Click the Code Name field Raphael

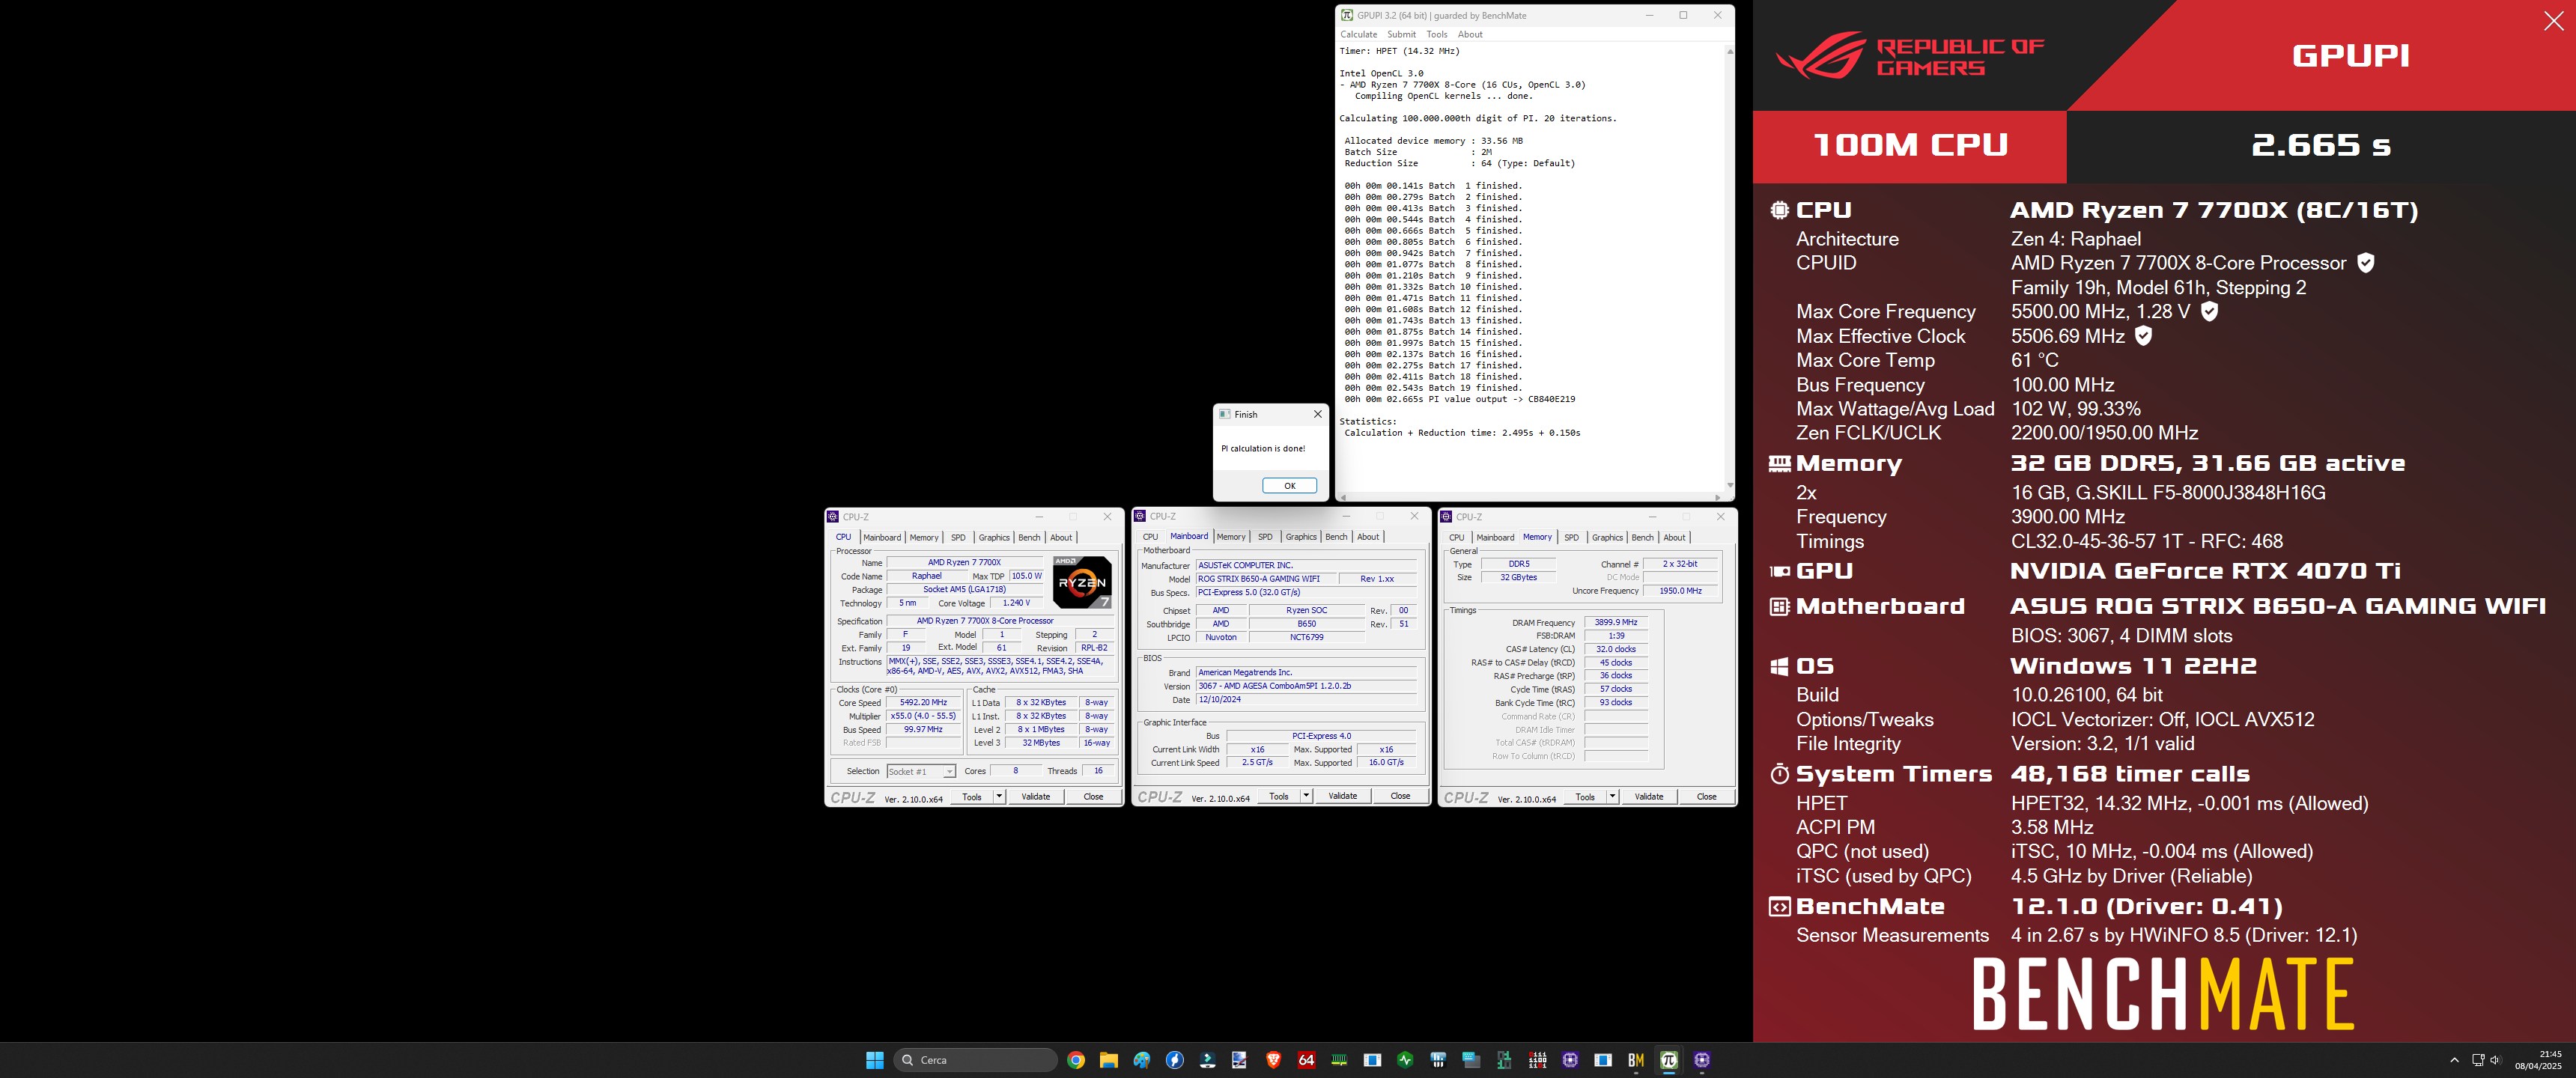coord(926,576)
